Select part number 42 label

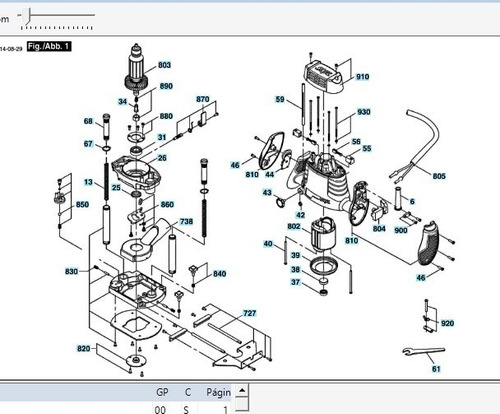(301, 215)
